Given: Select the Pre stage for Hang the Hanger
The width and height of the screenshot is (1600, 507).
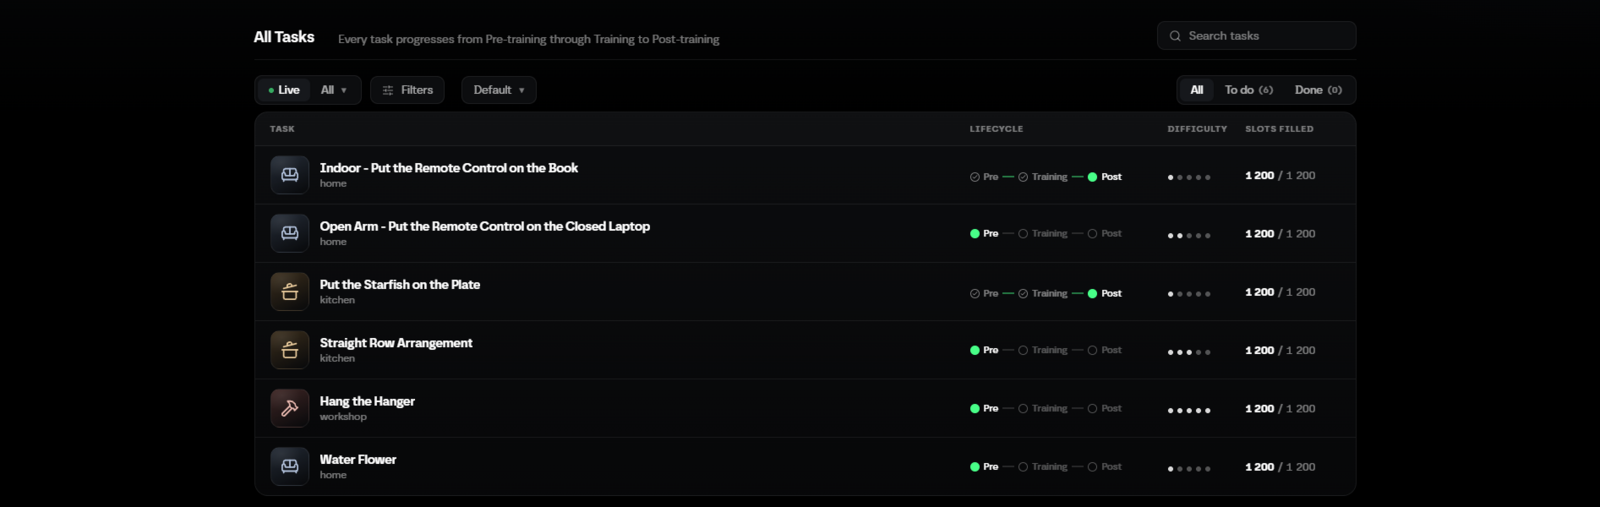Looking at the screenshot, I should pos(984,408).
